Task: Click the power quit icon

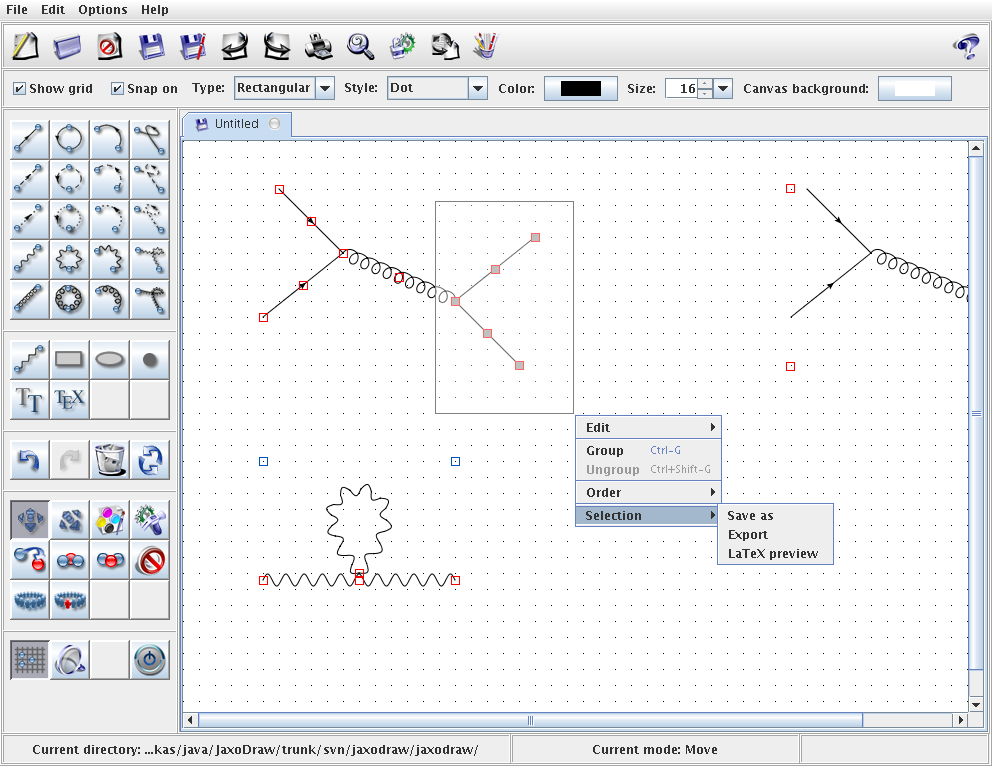Action: (149, 660)
